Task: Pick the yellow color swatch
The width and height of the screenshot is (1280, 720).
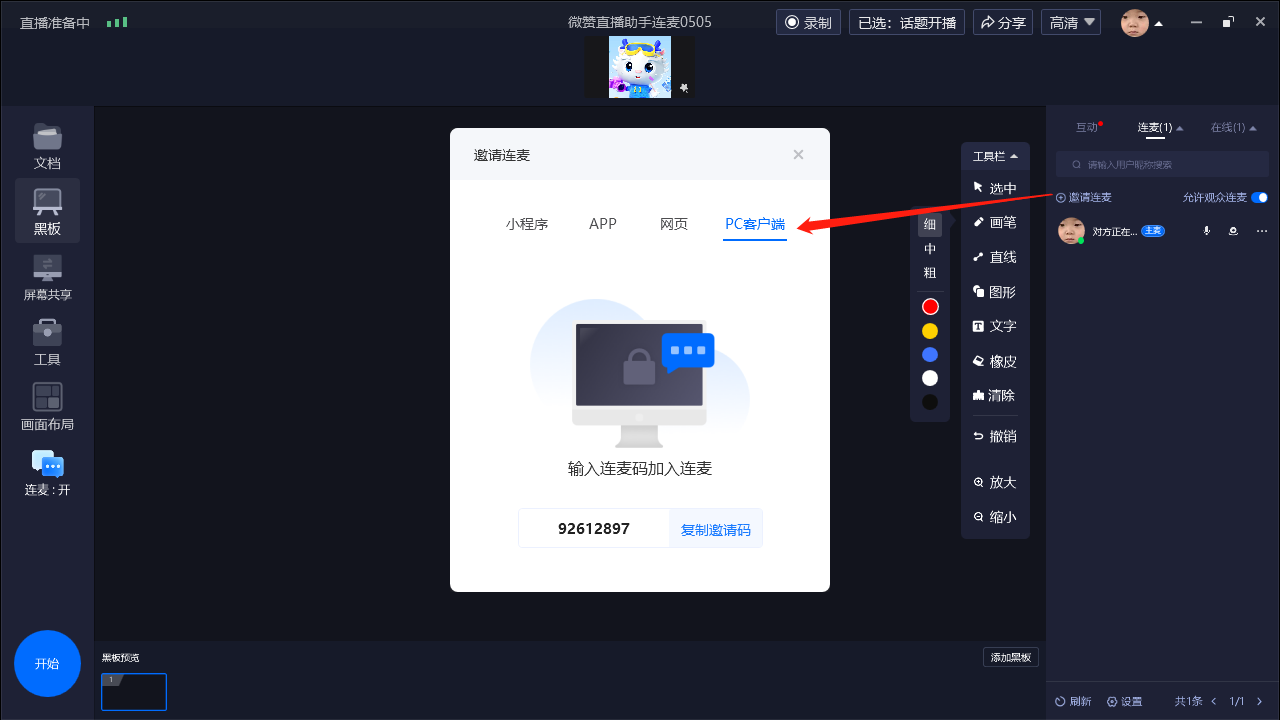Action: tap(930, 331)
